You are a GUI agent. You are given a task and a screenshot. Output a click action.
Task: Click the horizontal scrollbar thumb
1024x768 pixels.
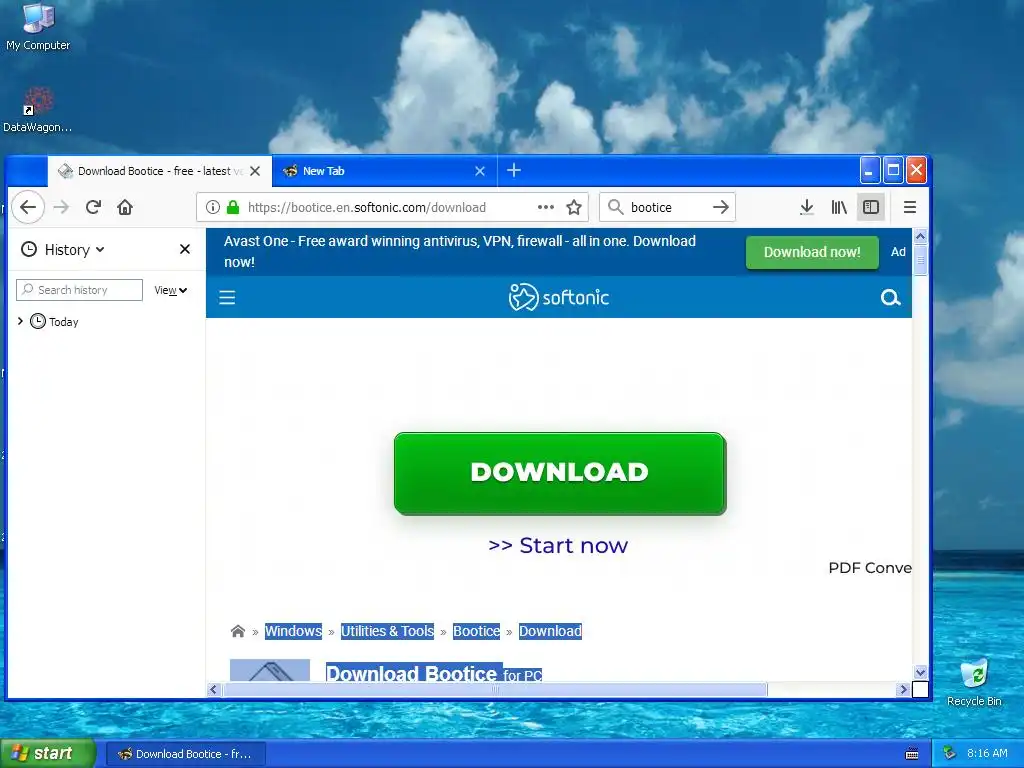pos(495,690)
